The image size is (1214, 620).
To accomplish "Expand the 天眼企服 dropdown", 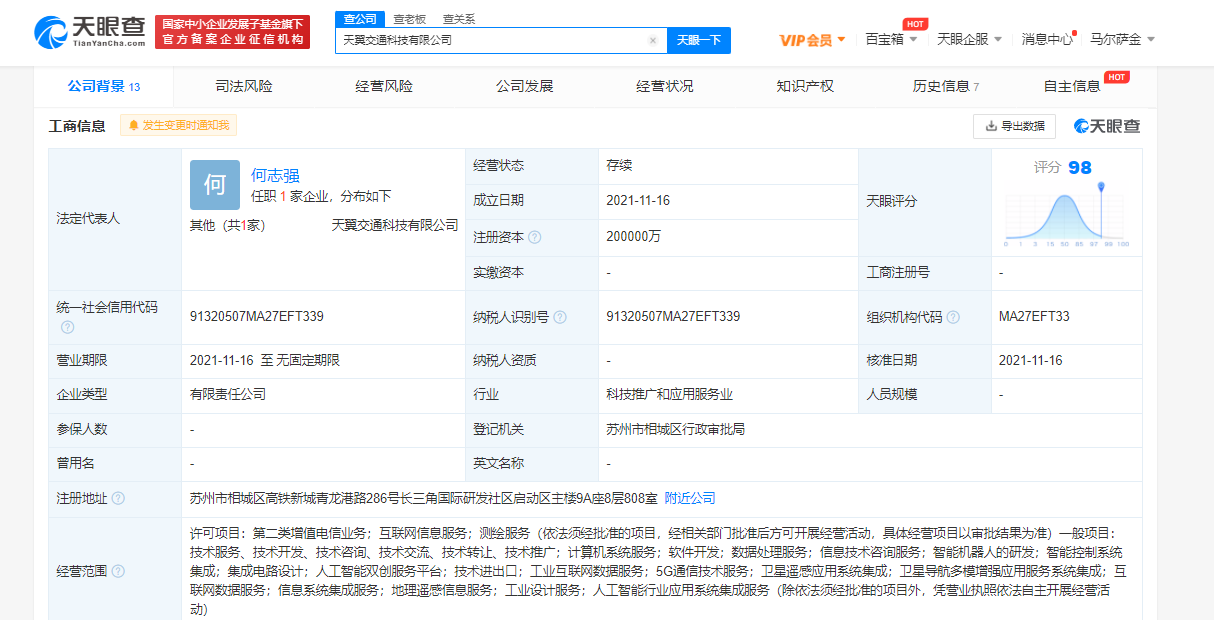I will [x=968, y=40].
